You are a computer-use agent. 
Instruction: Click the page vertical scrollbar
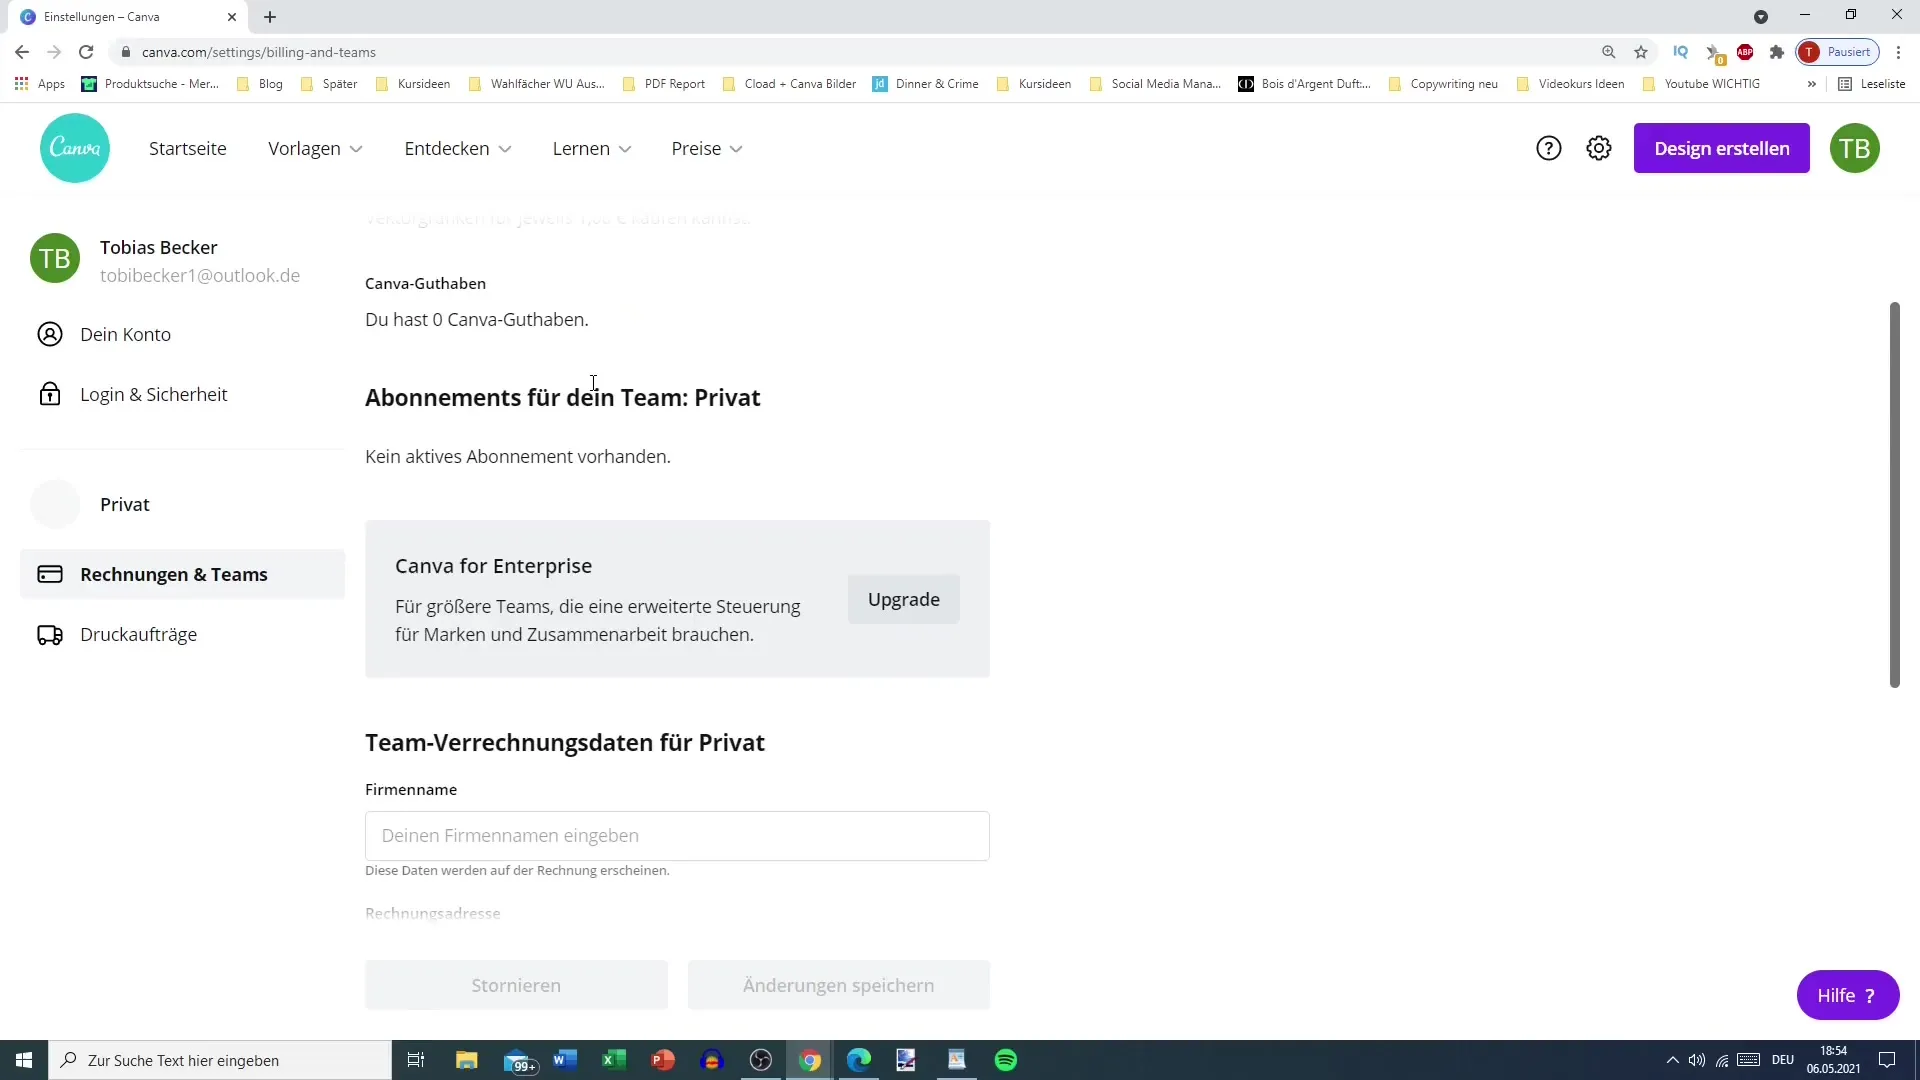coord(1894,495)
